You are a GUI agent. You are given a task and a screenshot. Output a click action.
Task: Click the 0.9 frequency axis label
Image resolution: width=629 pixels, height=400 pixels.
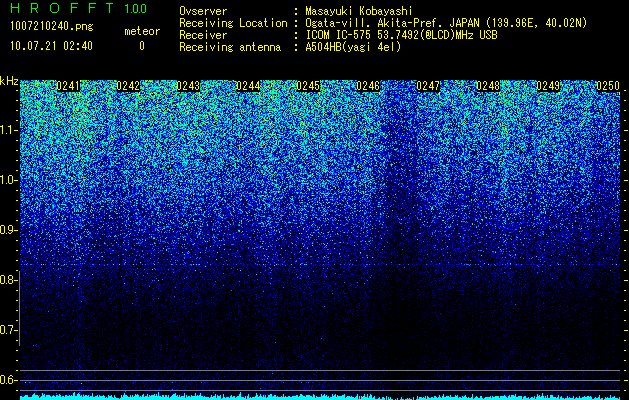tap(8, 230)
